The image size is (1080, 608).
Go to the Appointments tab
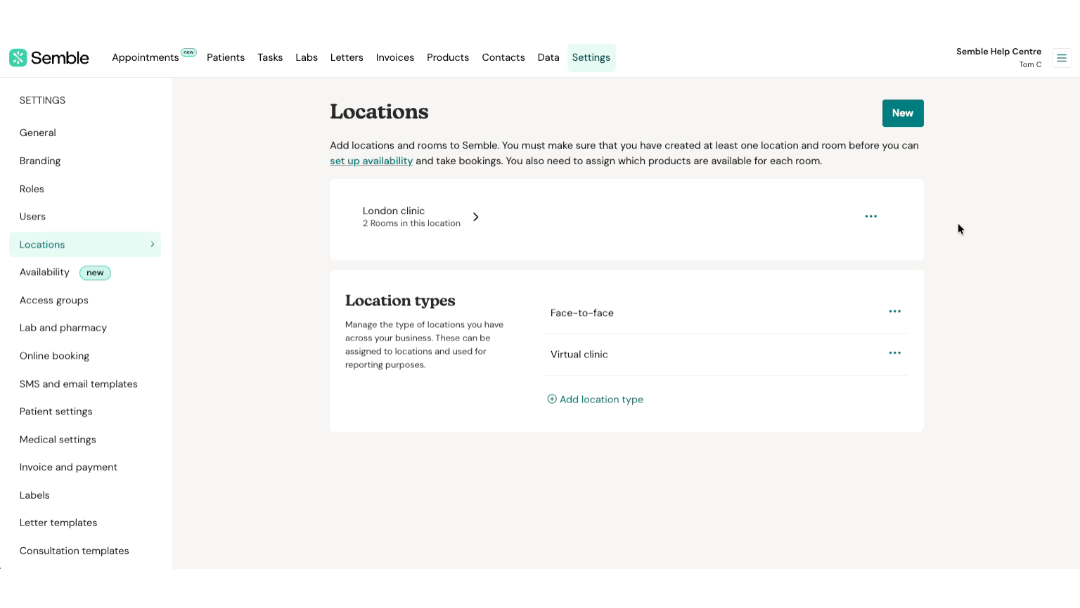145,58
